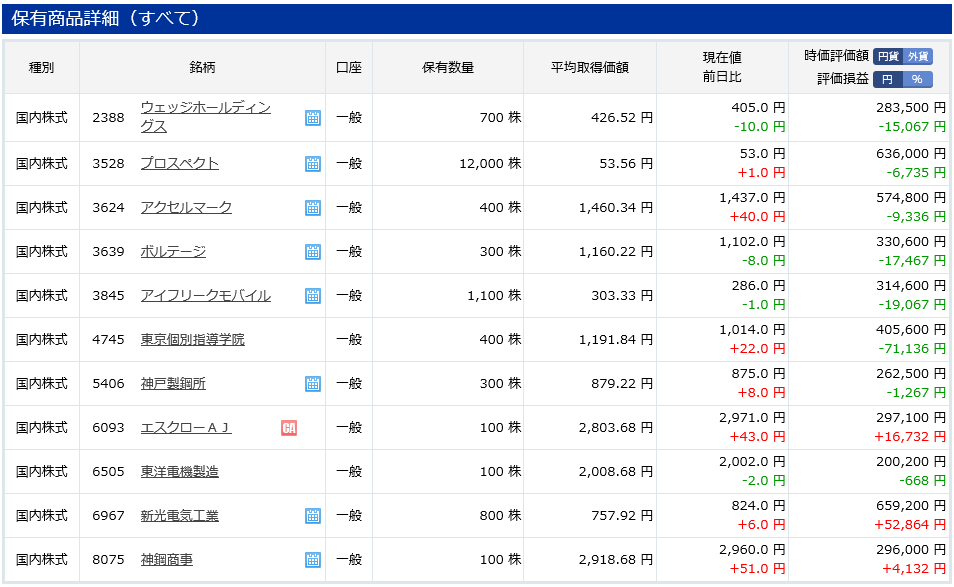954x587 pixels.
Task: Open 東洋電機製造 stock link
Action: point(179,471)
